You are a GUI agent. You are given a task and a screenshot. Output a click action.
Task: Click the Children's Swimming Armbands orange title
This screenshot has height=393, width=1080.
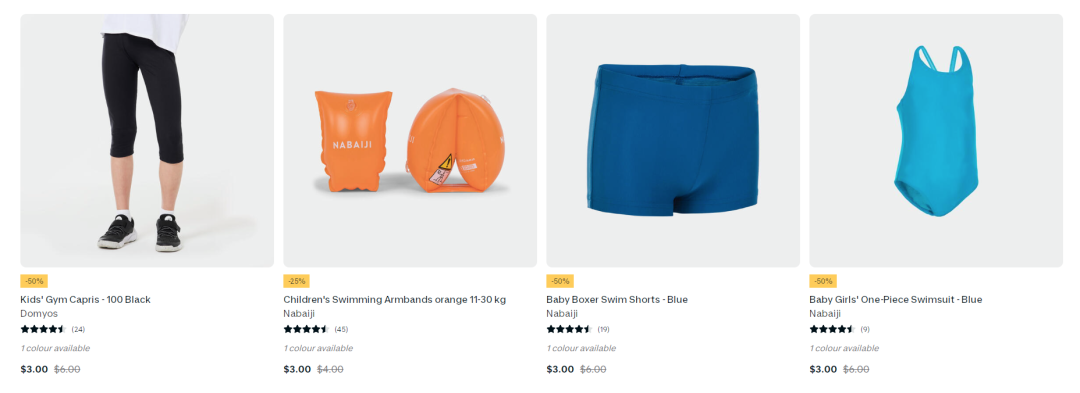click(395, 299)
